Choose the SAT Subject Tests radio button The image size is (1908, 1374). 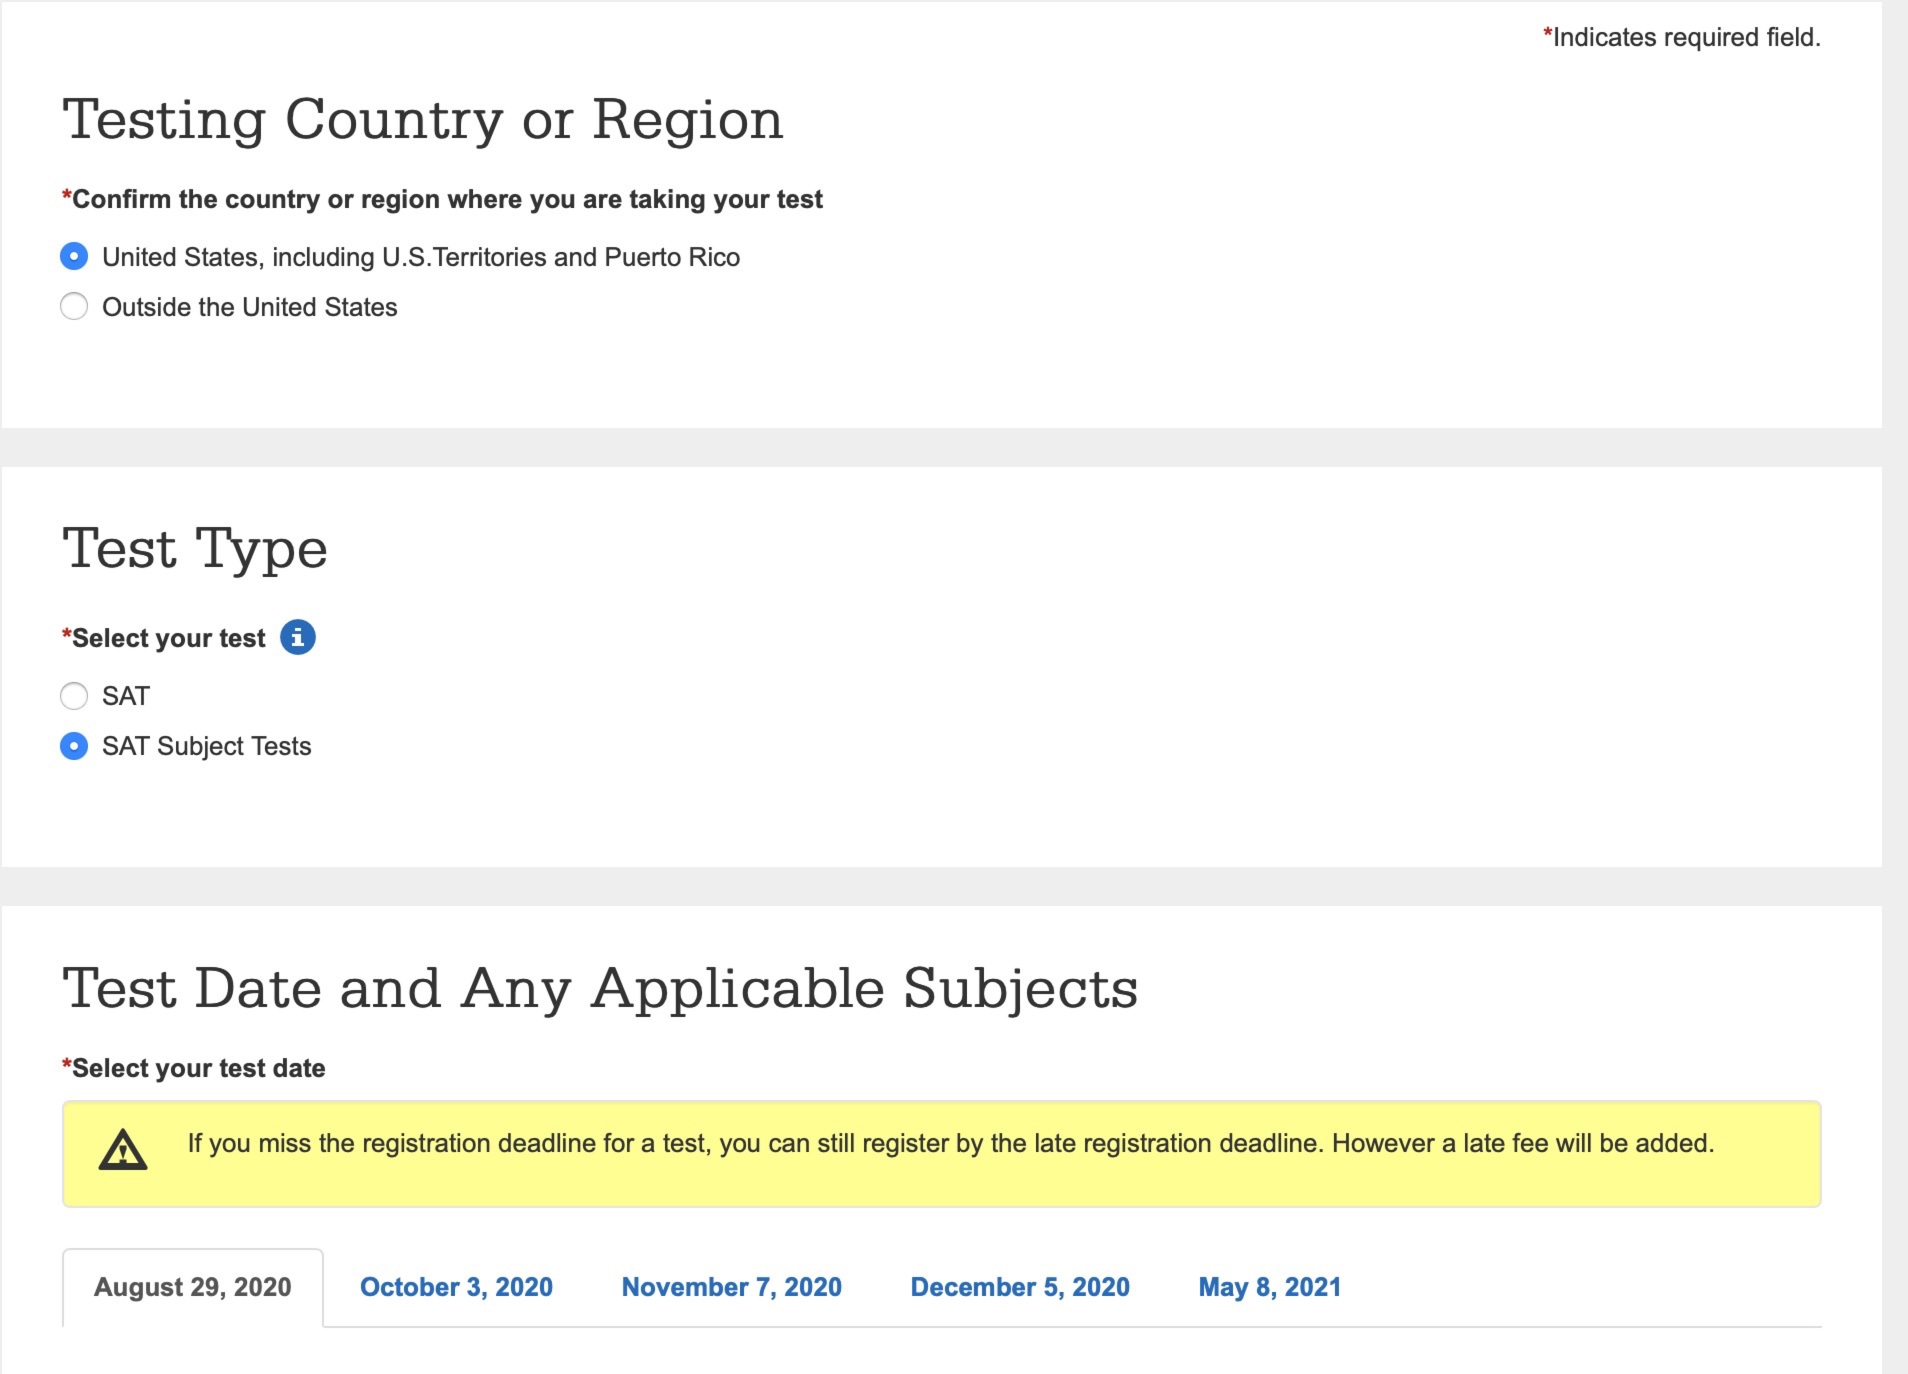[x=74, y=746]
